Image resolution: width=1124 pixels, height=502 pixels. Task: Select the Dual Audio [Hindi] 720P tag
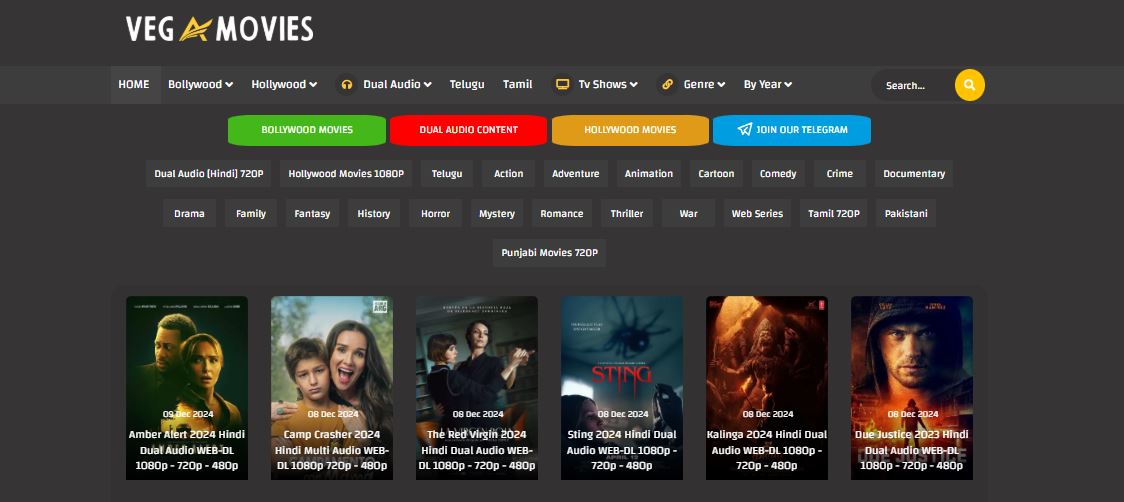(x=209, y=174)
